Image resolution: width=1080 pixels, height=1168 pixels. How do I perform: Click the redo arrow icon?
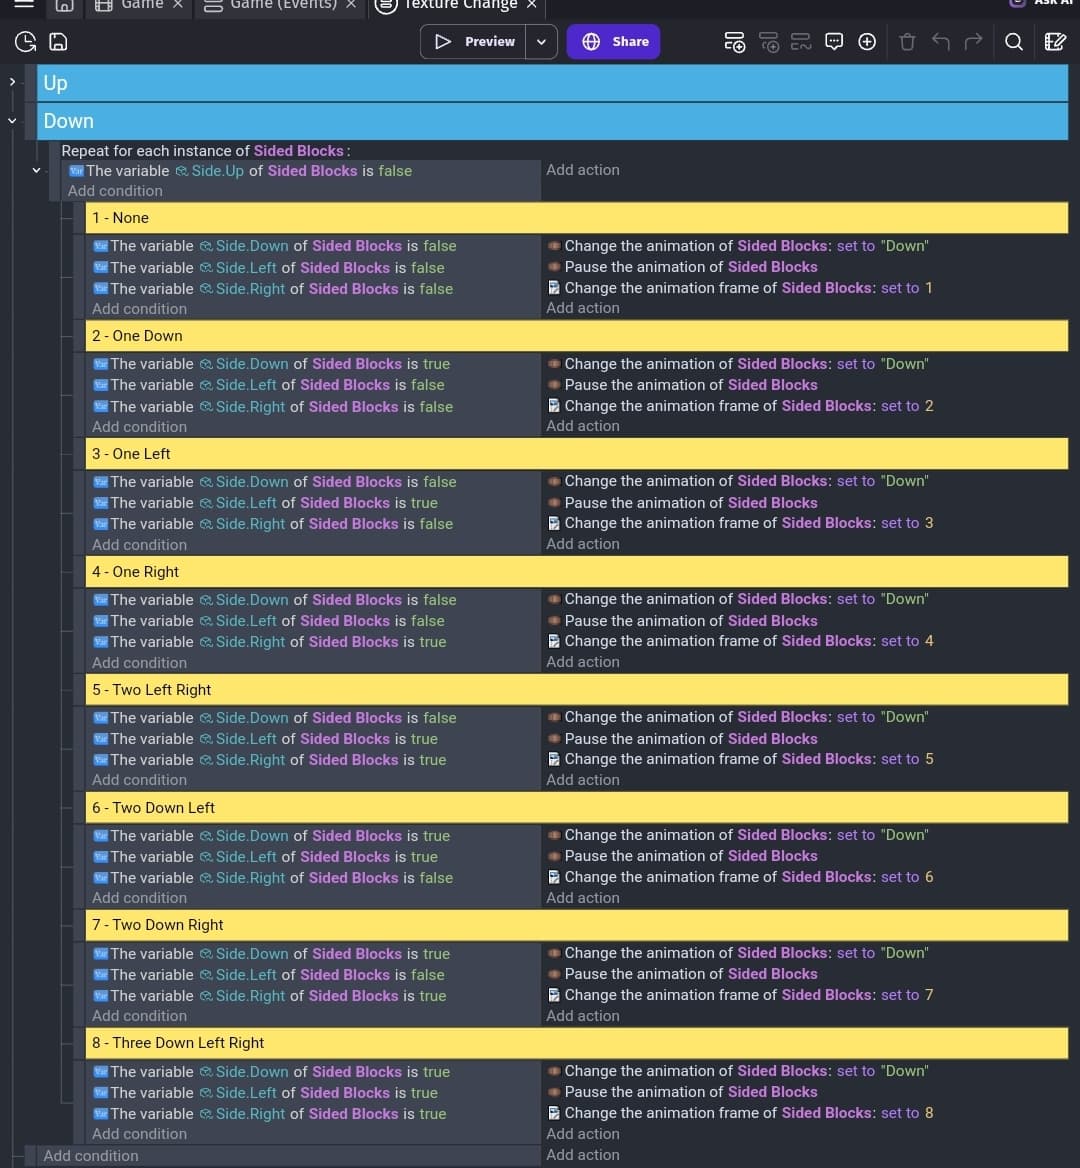[973, 42]
